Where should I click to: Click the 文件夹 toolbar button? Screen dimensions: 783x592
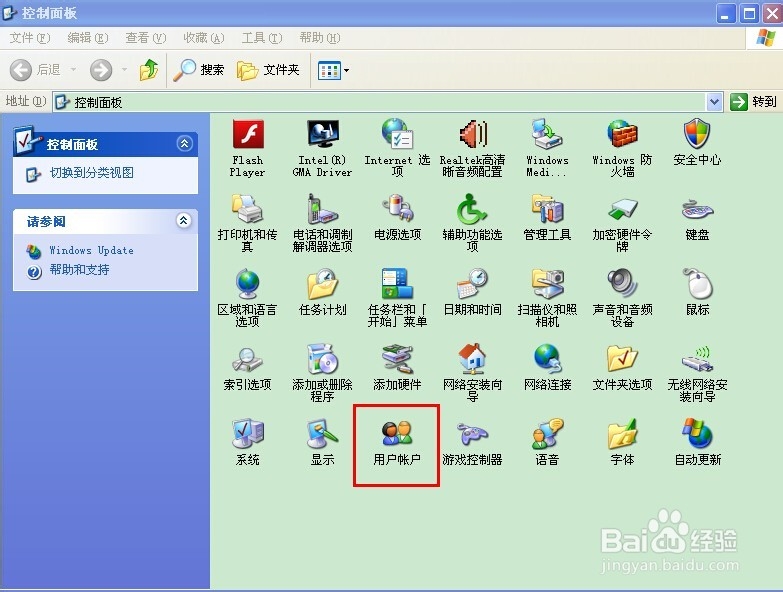point(268,70)
